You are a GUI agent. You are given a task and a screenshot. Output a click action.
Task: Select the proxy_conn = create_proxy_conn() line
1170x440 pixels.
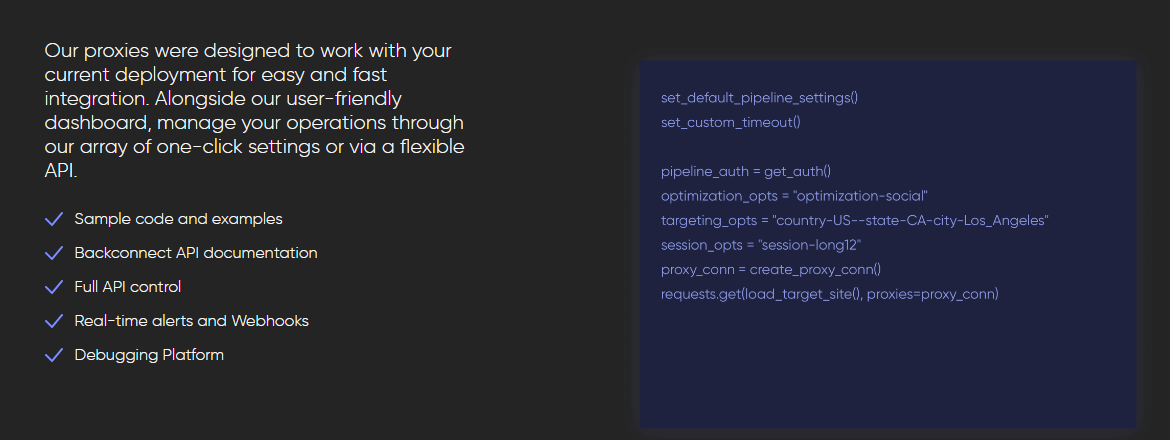tap(770, 269)
